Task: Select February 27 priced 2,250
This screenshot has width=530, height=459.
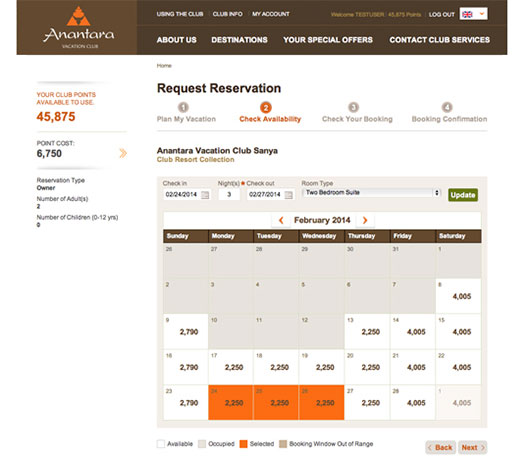Action: [x=367, y=403]
